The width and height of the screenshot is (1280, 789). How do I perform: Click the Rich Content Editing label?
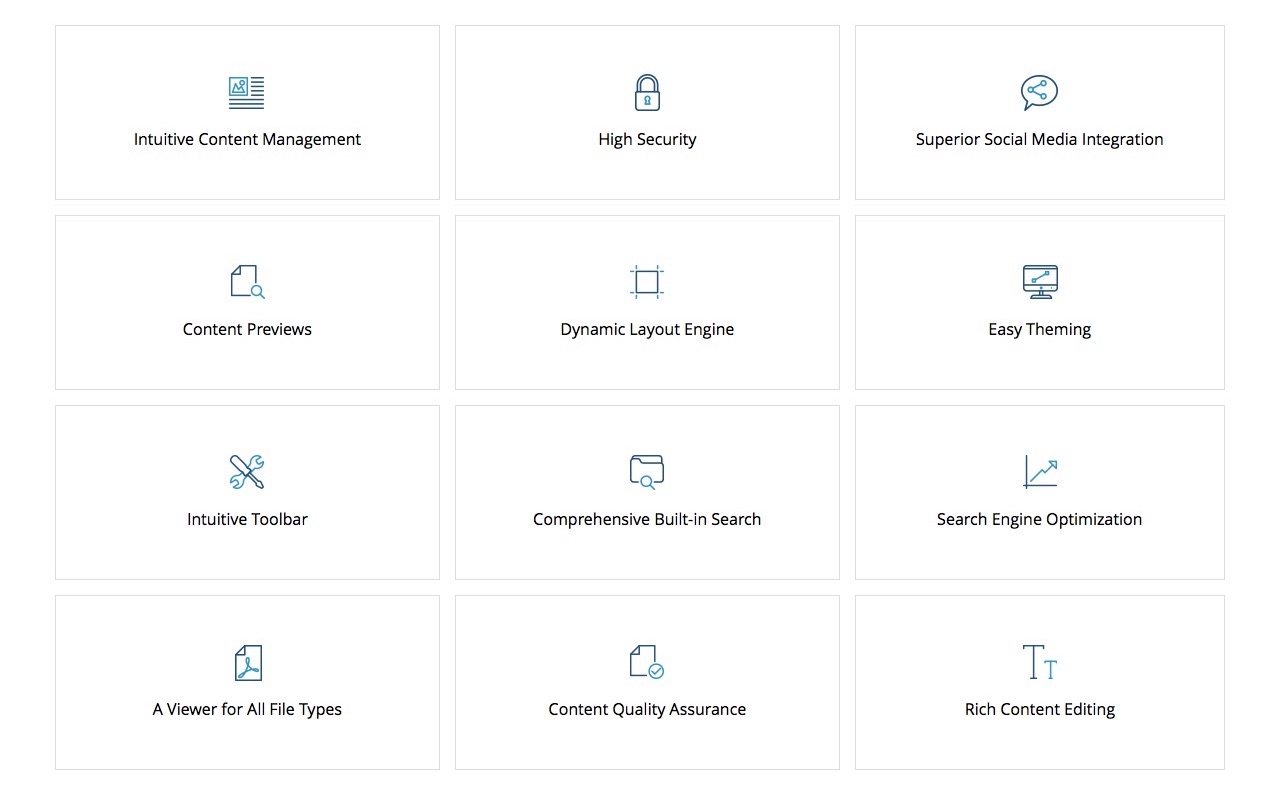(1040, 710)
